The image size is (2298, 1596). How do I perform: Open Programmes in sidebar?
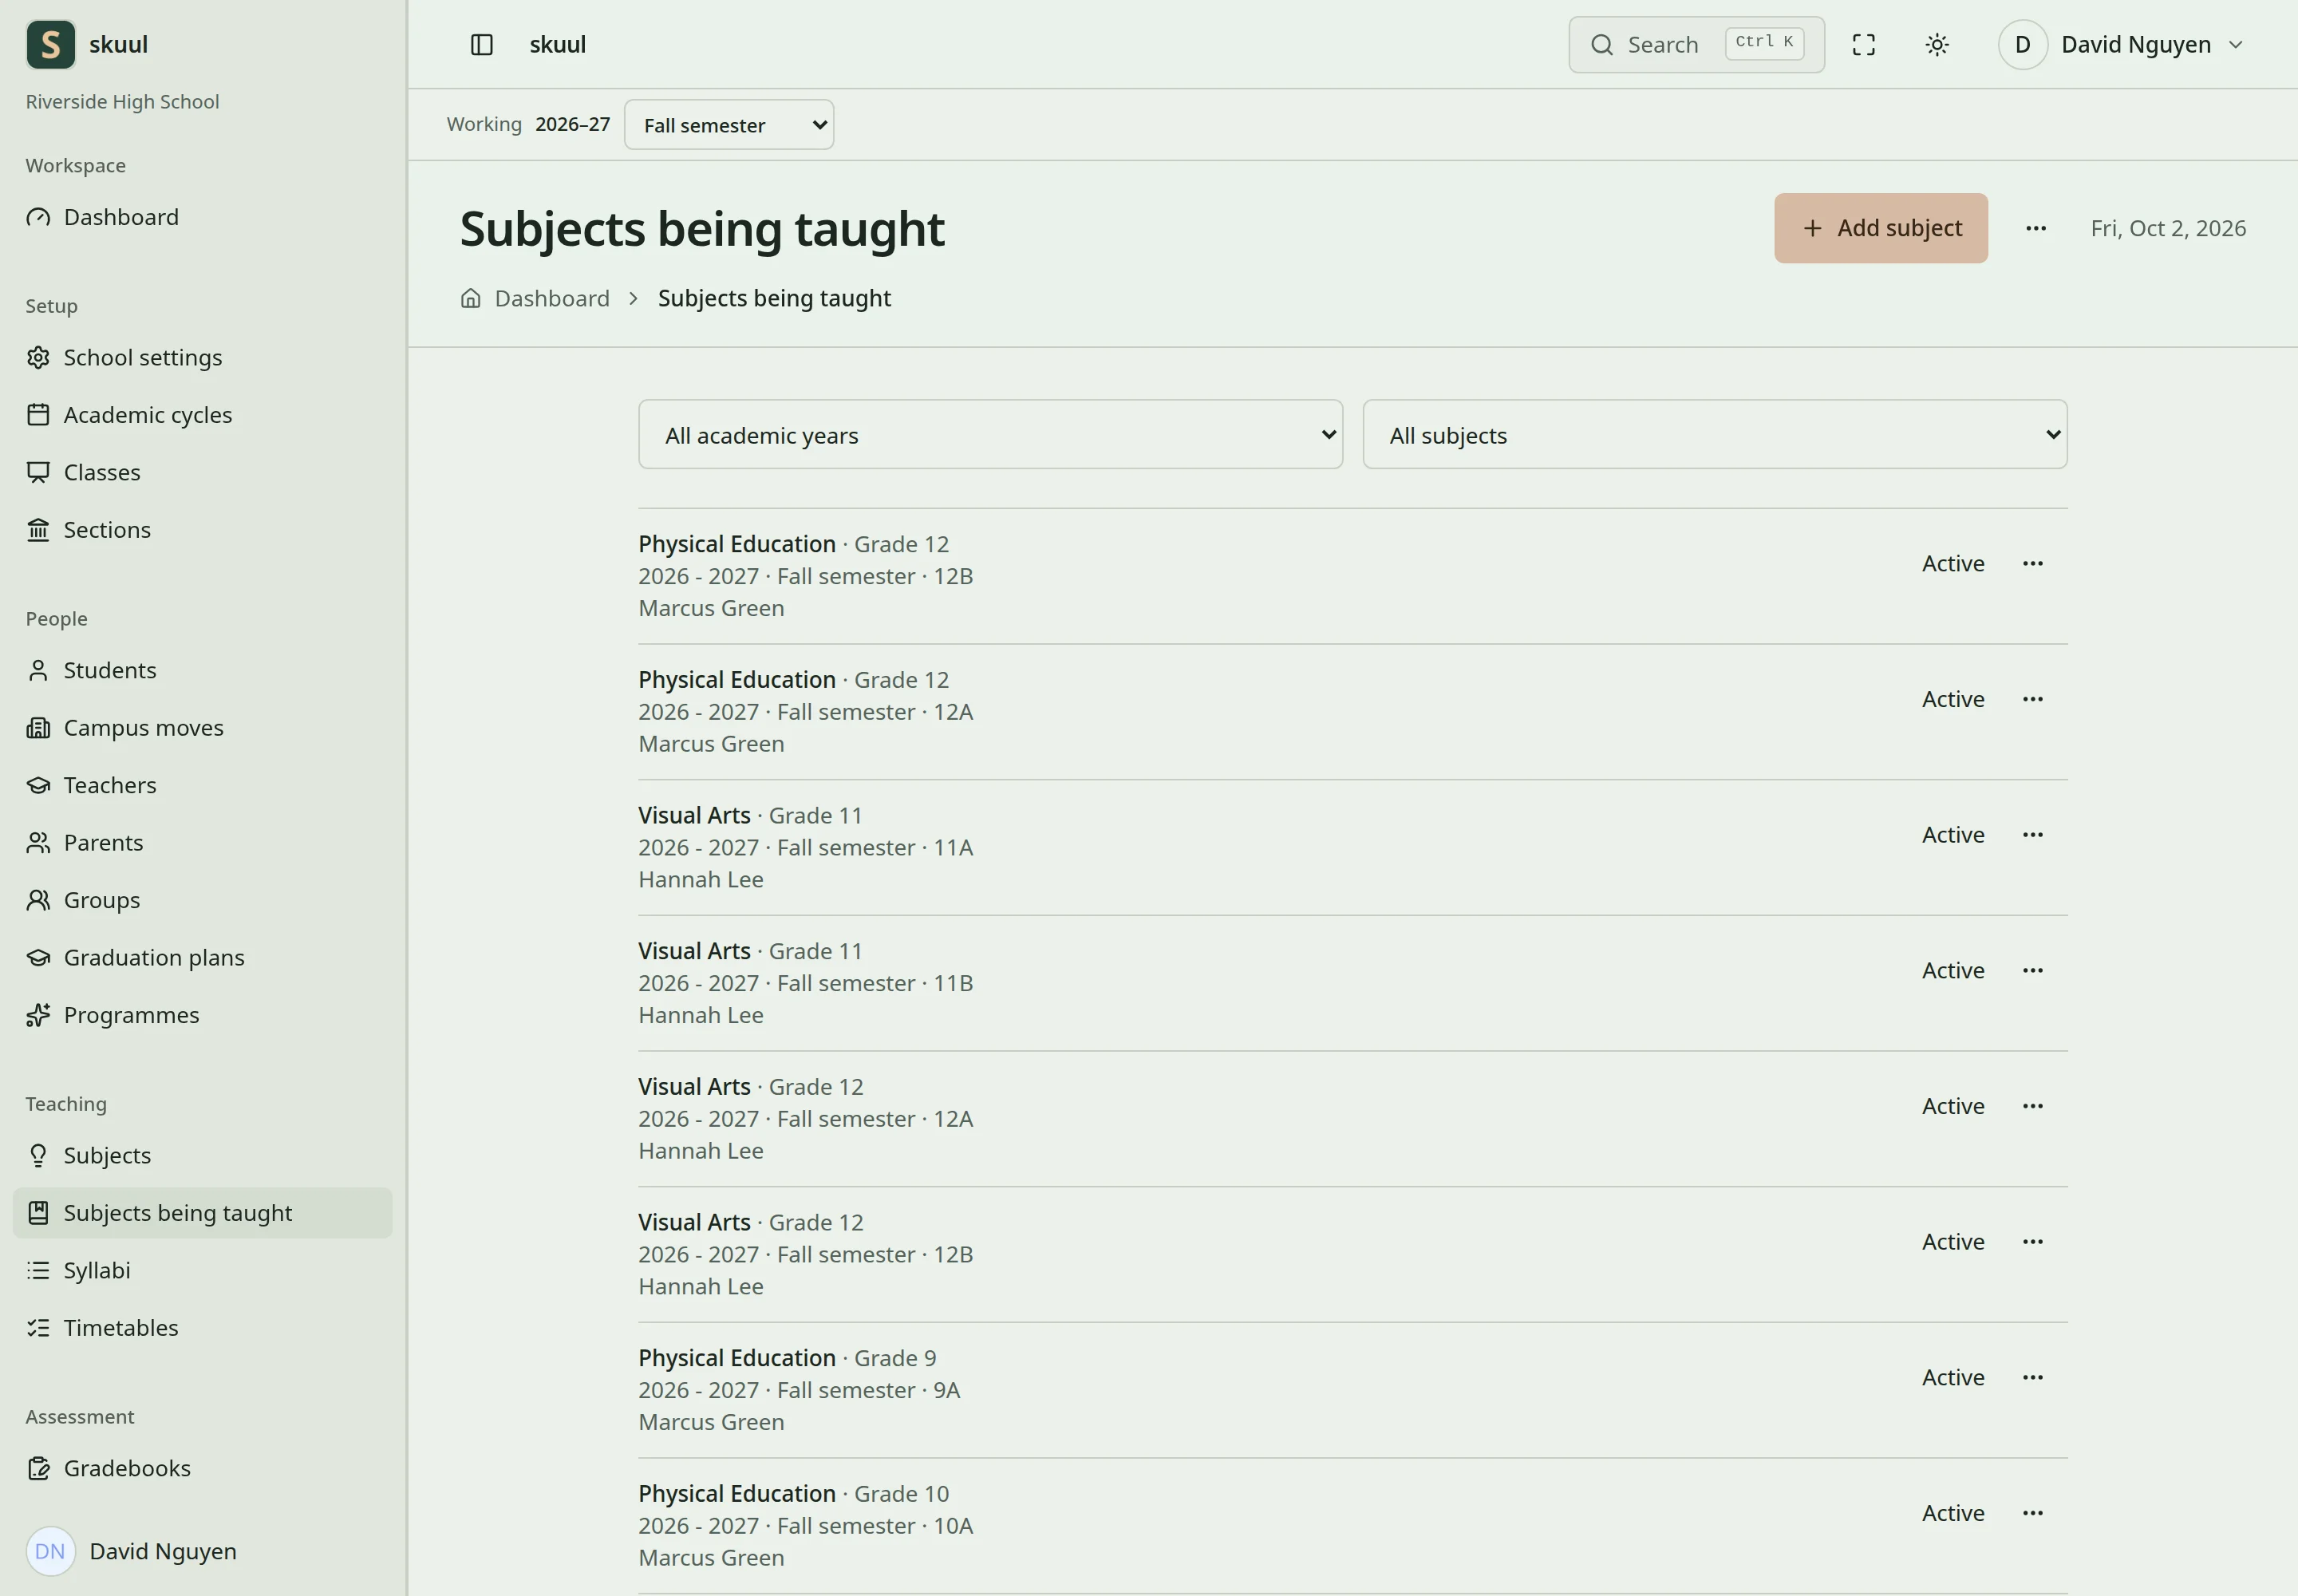[202, 1015]
